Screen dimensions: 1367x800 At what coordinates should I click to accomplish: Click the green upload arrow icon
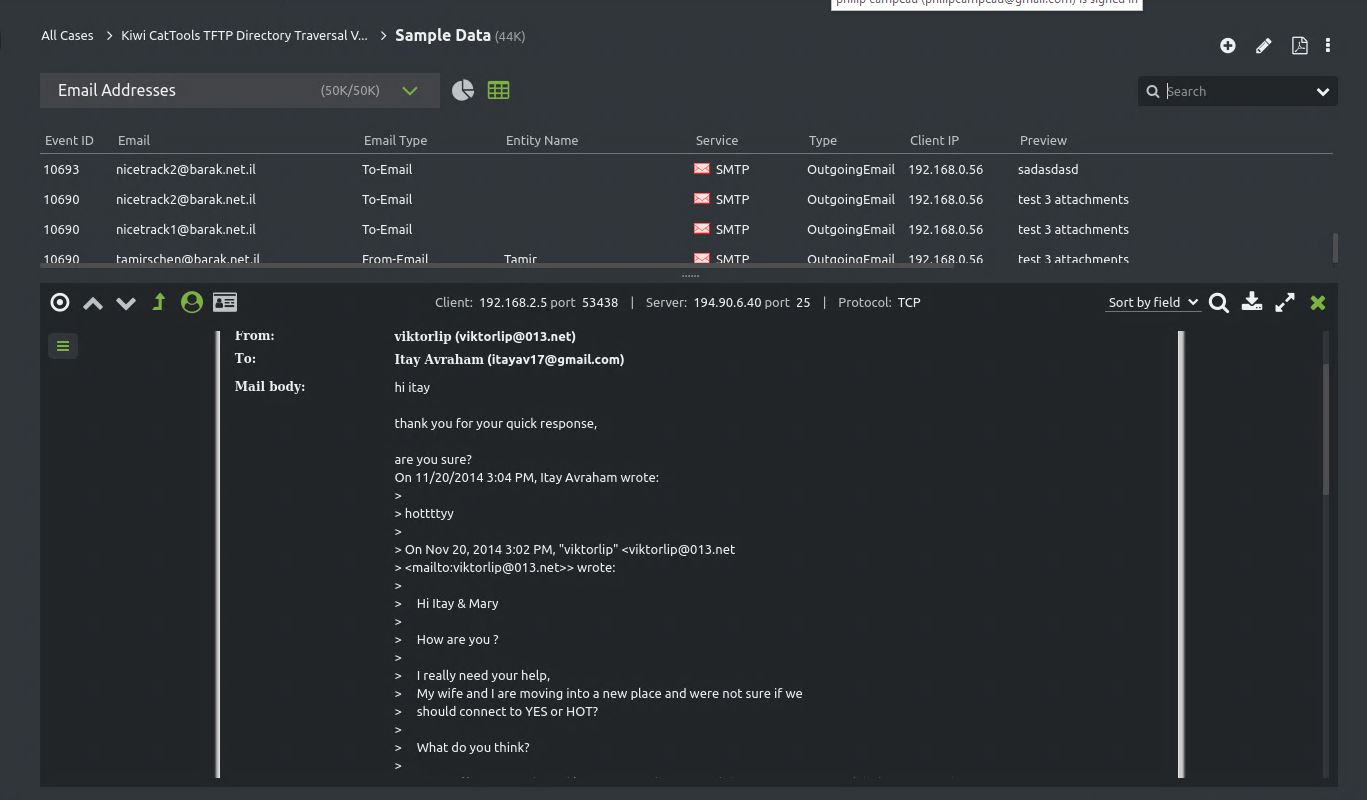pos(158,301)
